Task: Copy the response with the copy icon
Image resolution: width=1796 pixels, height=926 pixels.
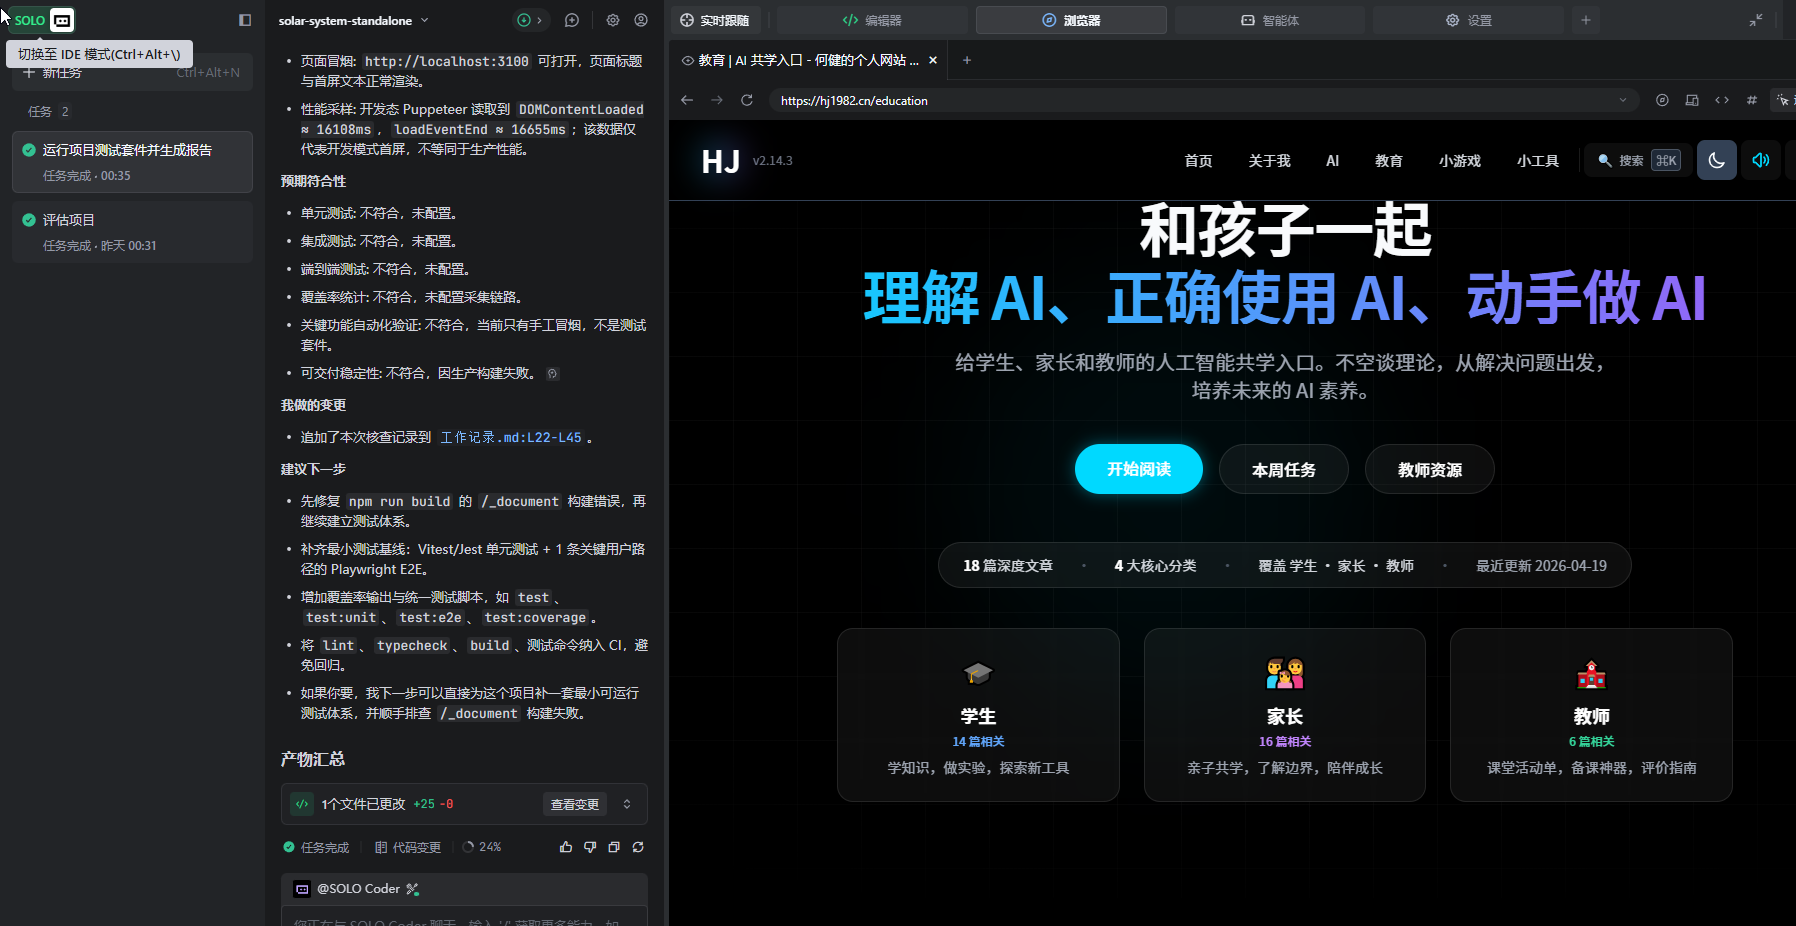Action: 614,847
